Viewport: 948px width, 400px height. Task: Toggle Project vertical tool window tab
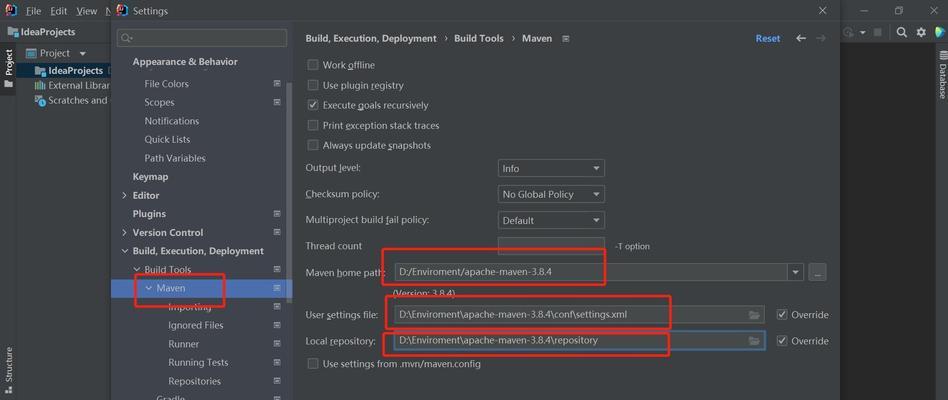click(8, 68)
